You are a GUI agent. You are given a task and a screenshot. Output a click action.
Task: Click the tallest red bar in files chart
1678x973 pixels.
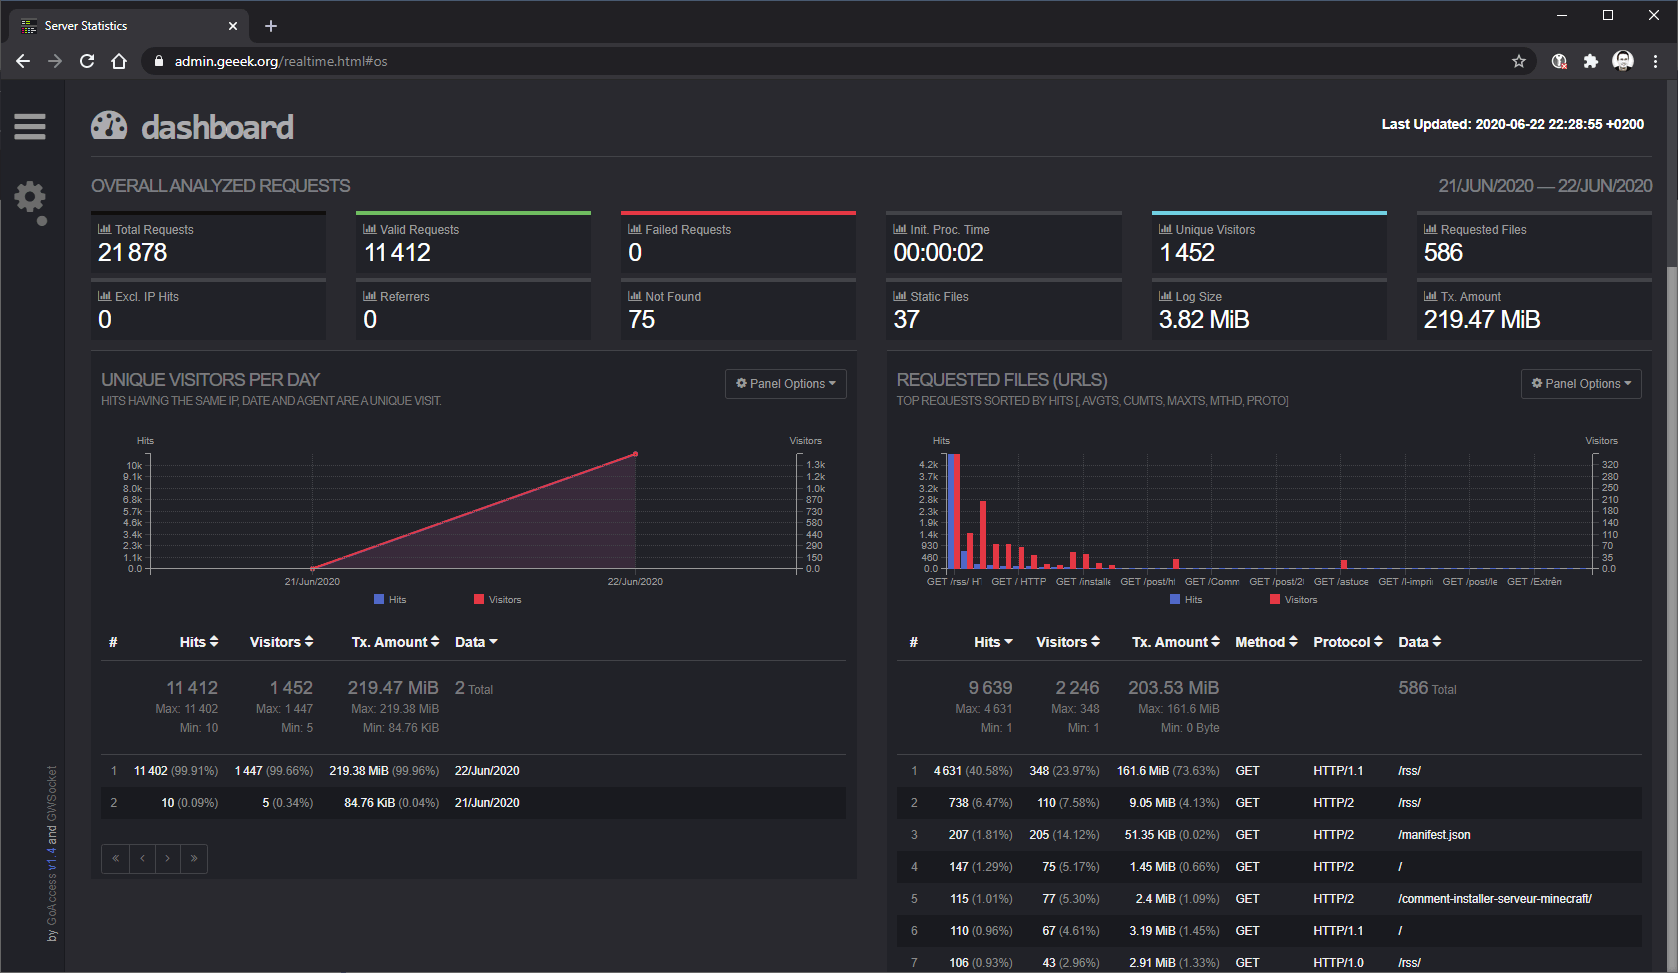click(957, 511)
